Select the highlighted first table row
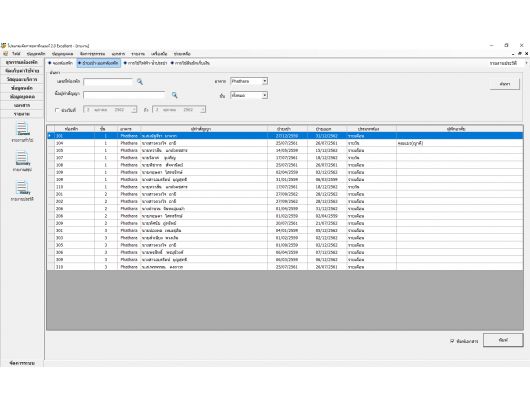 pyautogui.click(x=285, y=136)
